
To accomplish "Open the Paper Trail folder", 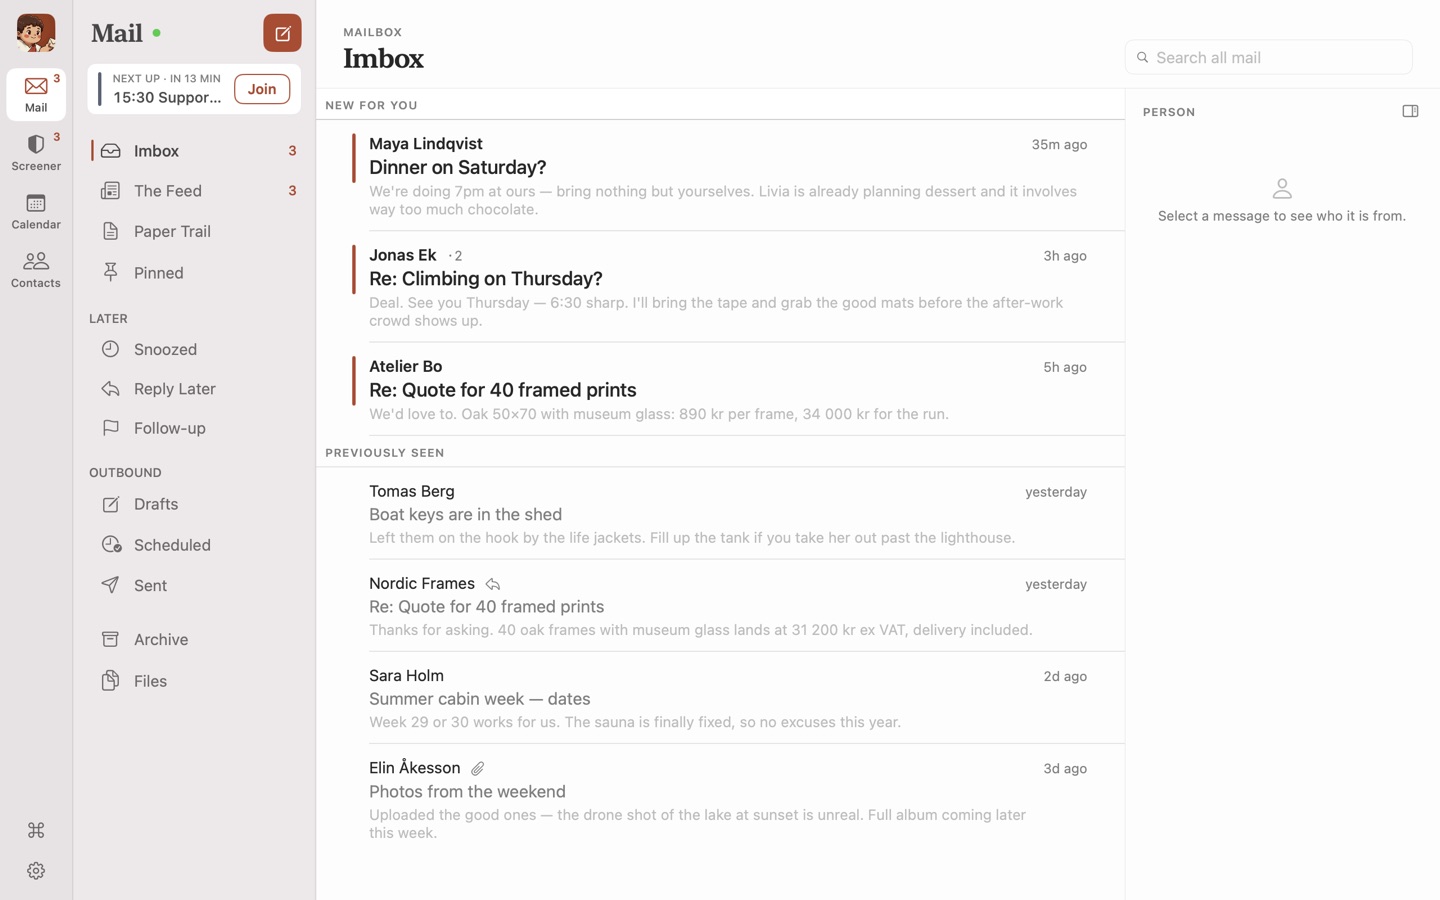I will (195, 231).
